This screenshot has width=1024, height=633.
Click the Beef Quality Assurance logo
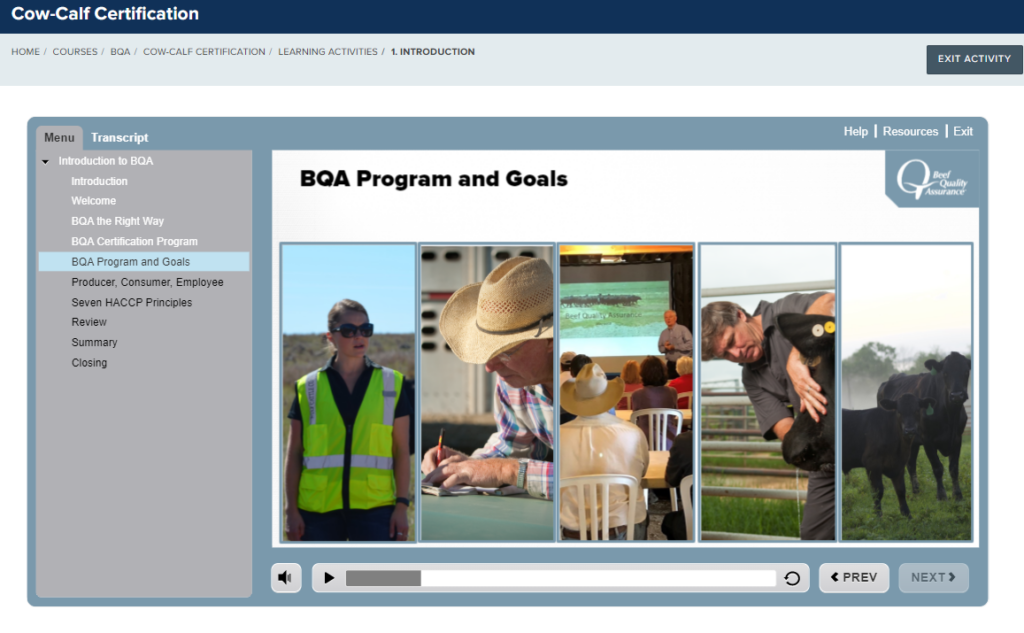point(932,179)
